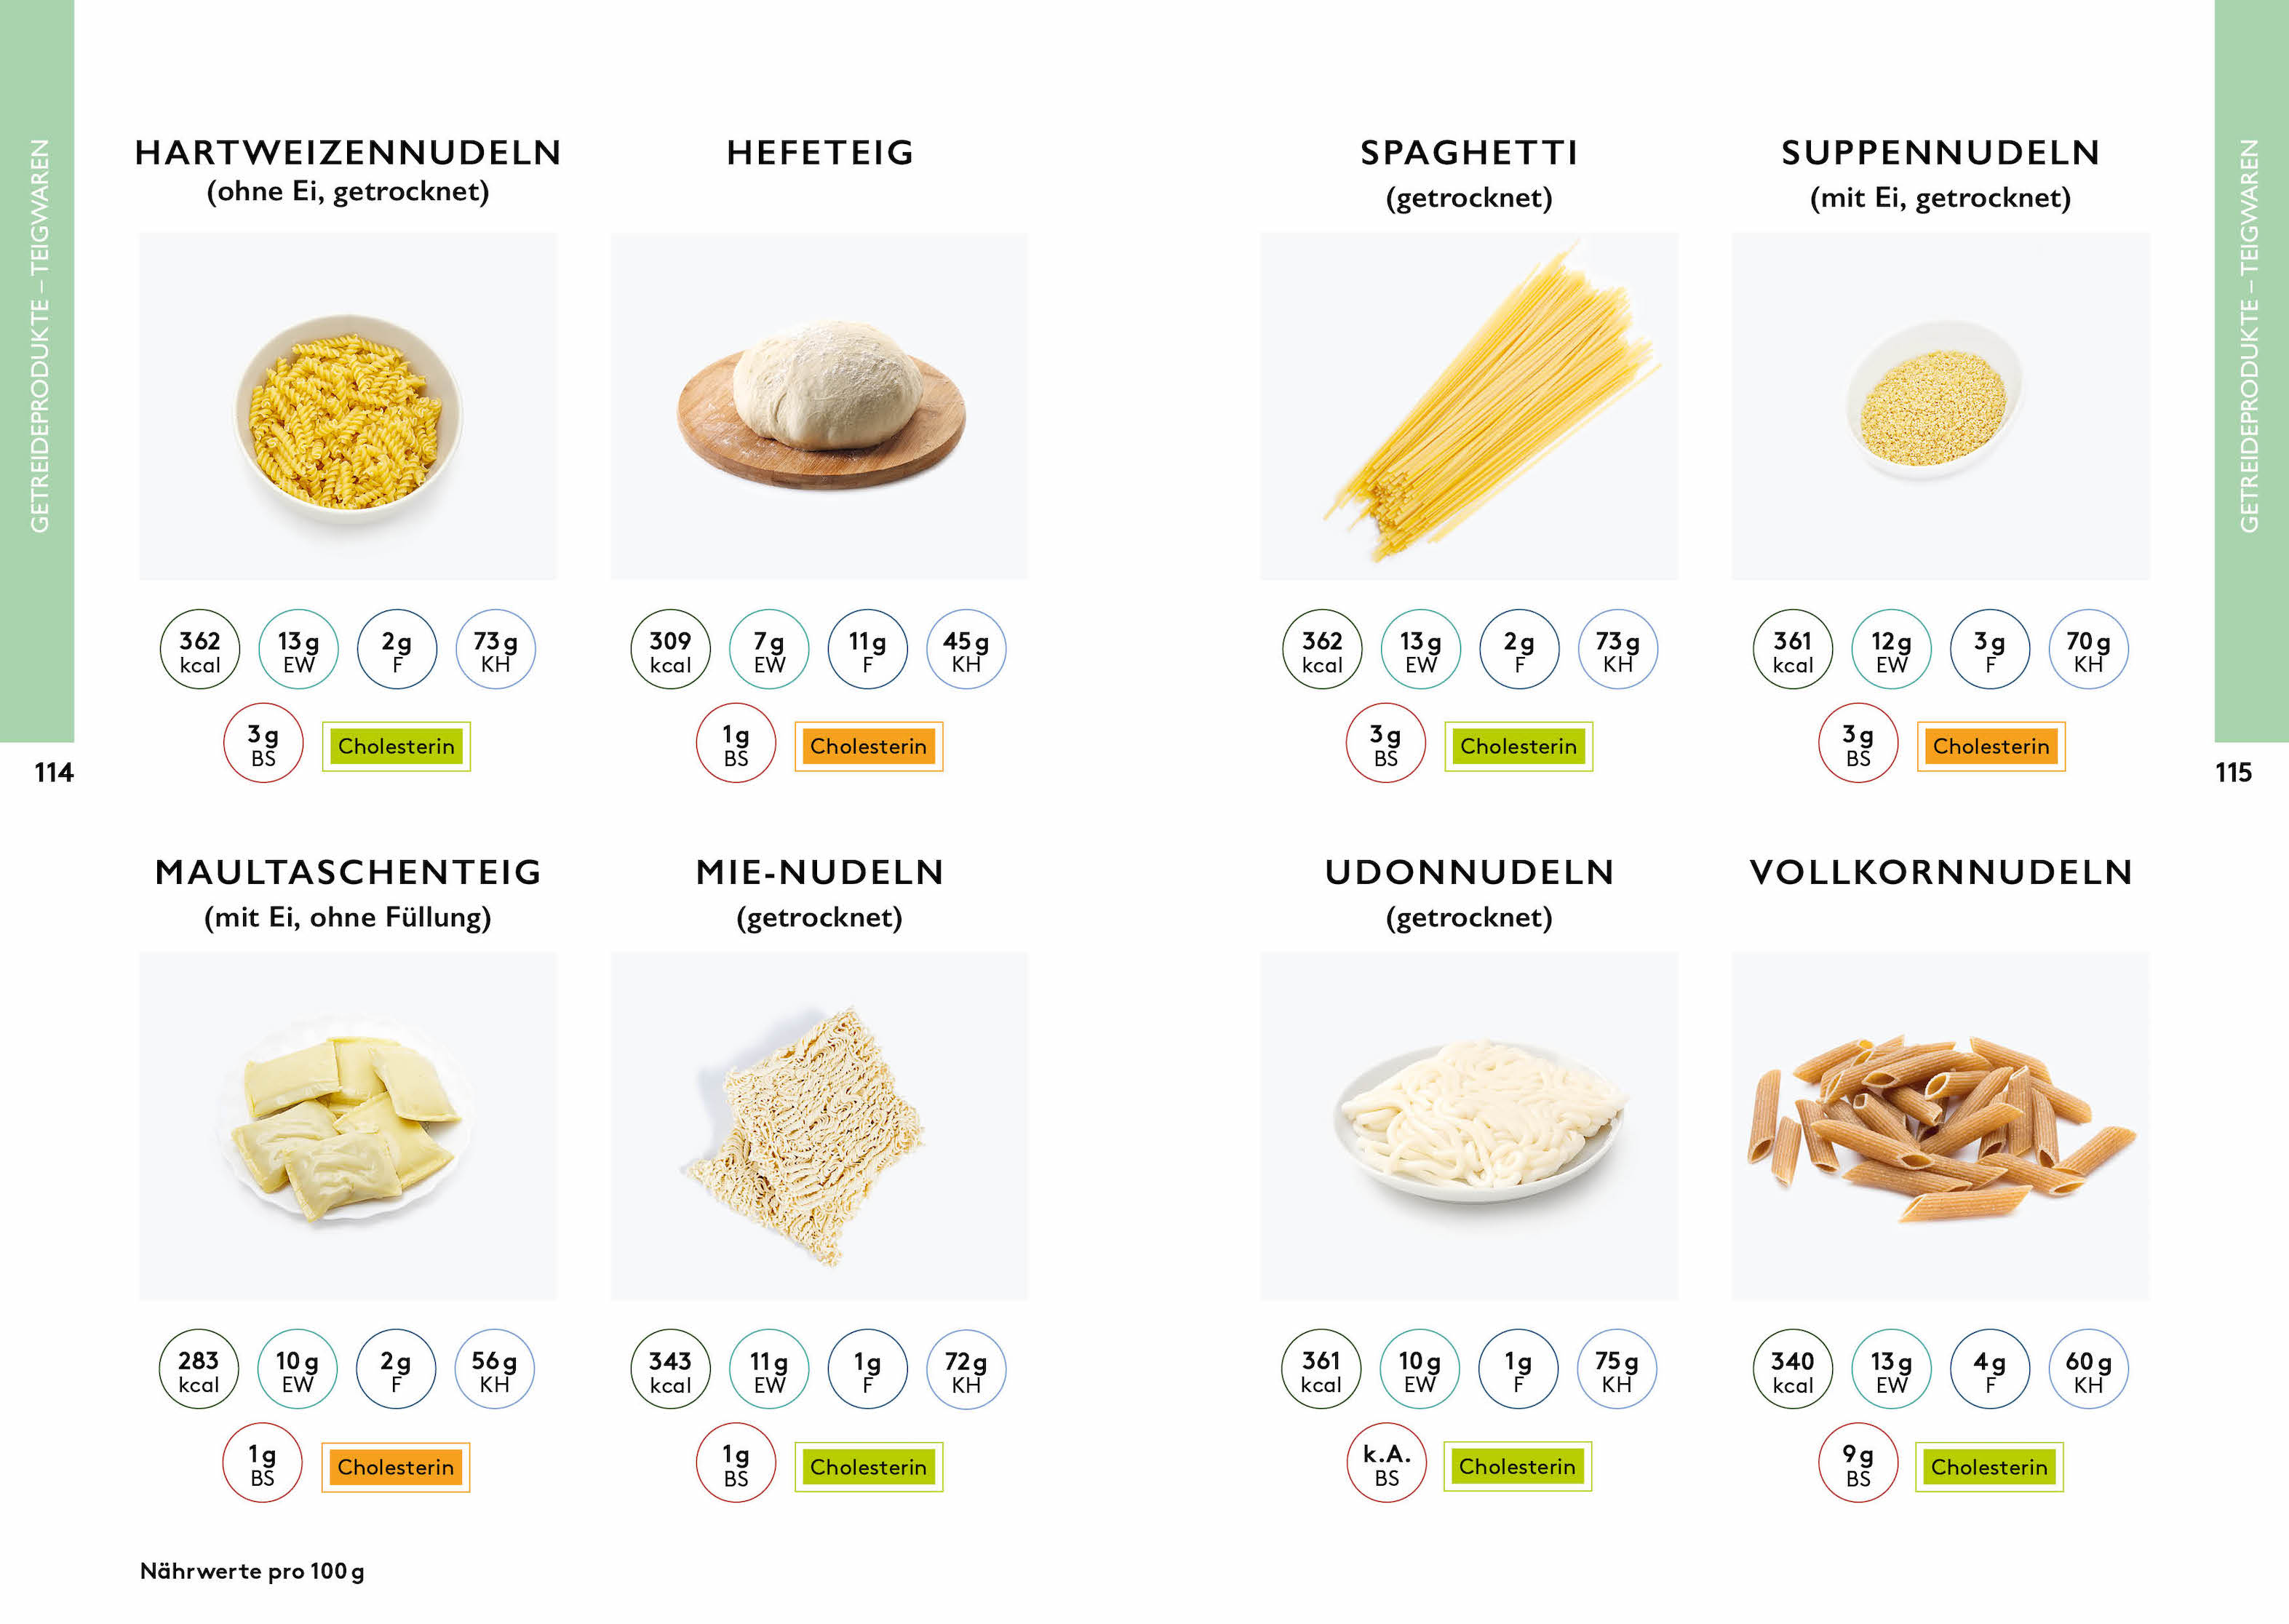Screen dimensions: 2289x1624
Task: Open the fusilli pasta bowl image
Action: [348, 406]
